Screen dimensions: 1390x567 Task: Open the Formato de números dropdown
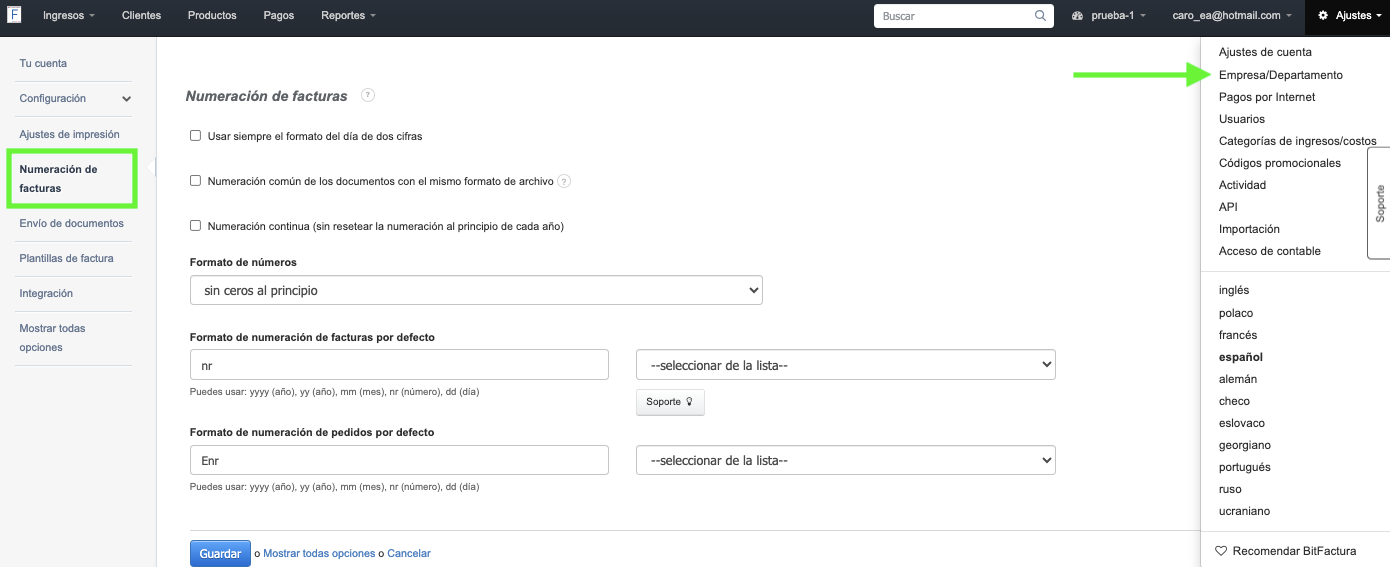click(x=476, y=291)
